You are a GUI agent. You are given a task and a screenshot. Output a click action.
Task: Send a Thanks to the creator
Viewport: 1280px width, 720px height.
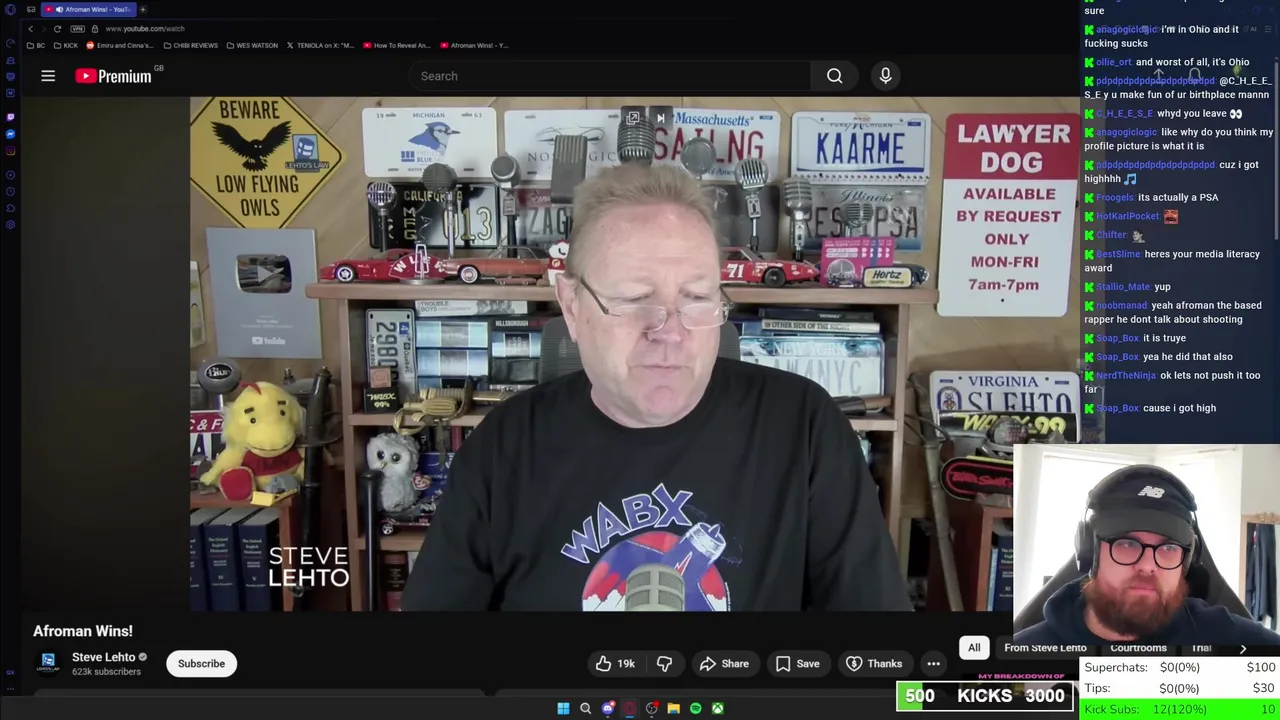click(x=874, y=663)
